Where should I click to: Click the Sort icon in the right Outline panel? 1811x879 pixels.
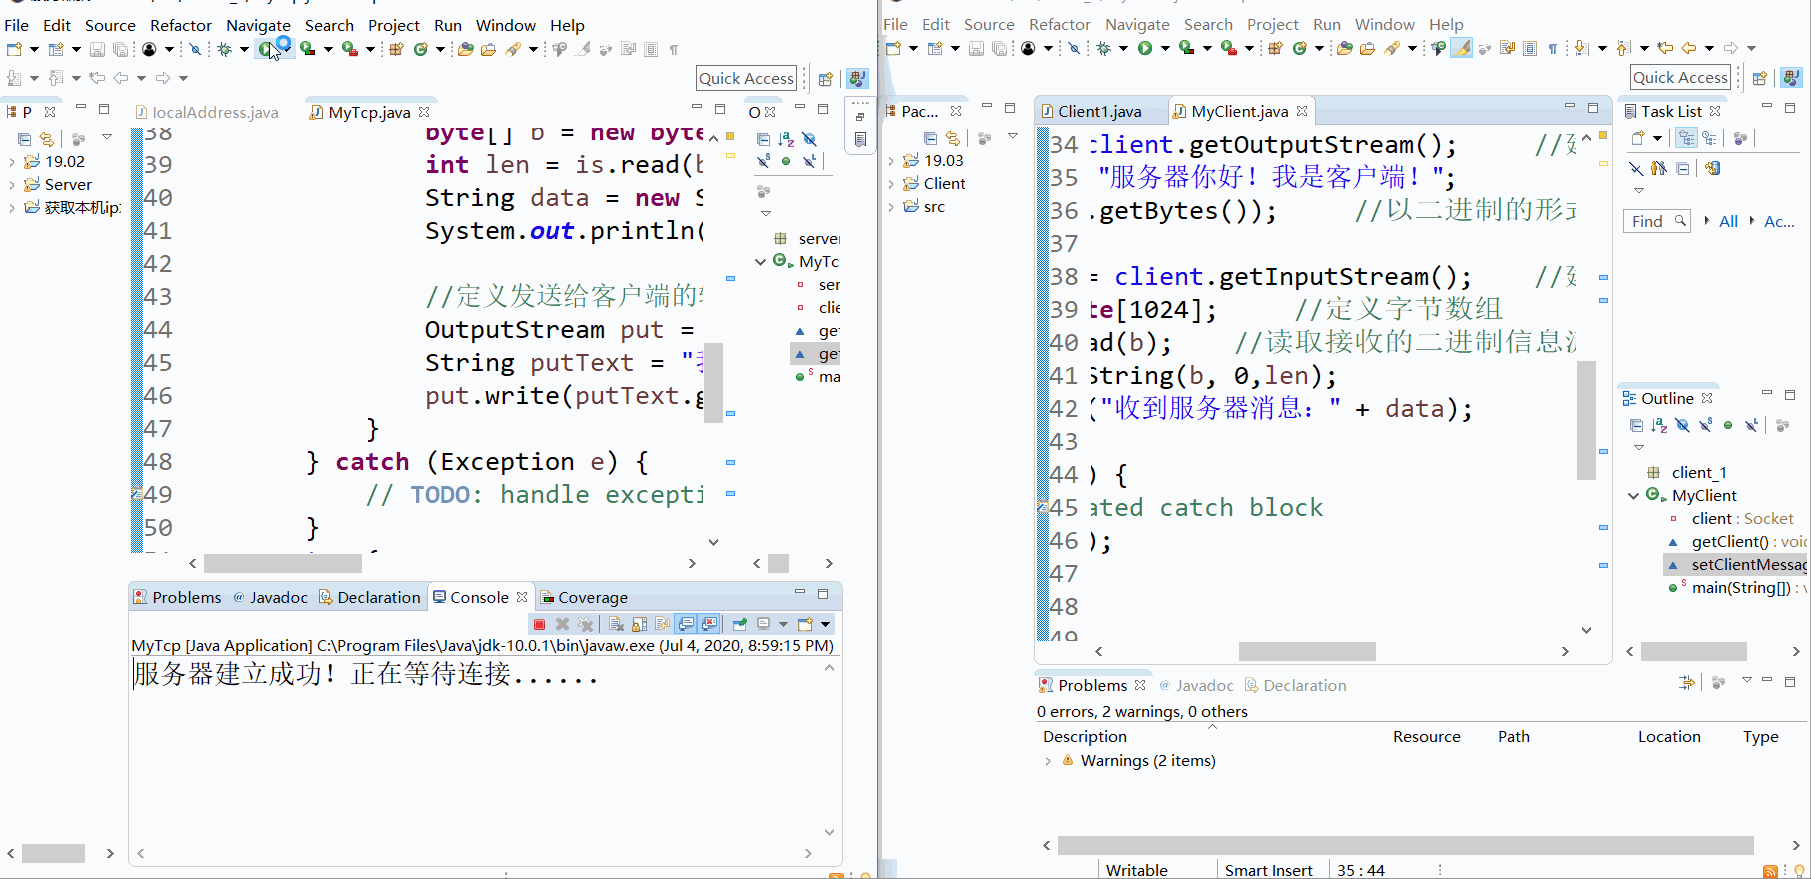pos(1659,426)
